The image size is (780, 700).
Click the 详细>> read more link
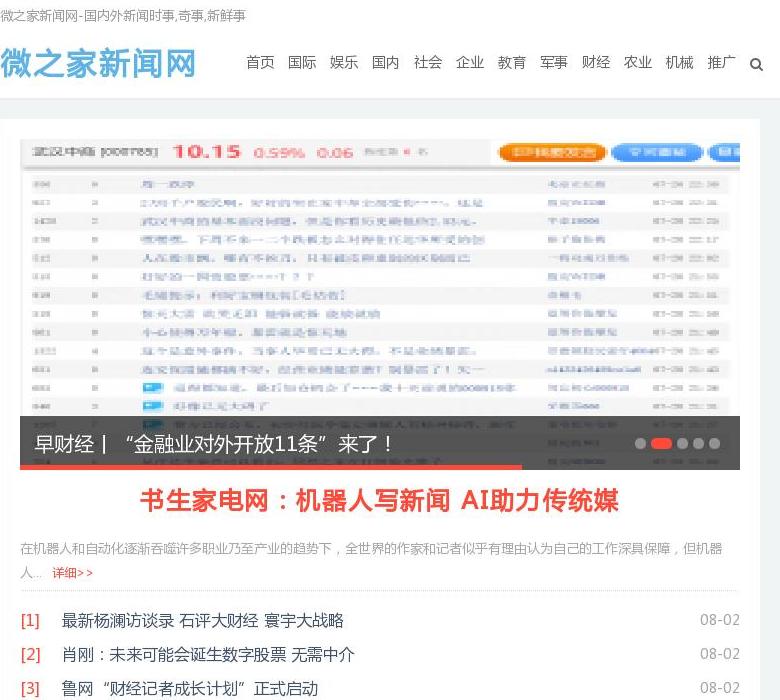coord(73,573)
